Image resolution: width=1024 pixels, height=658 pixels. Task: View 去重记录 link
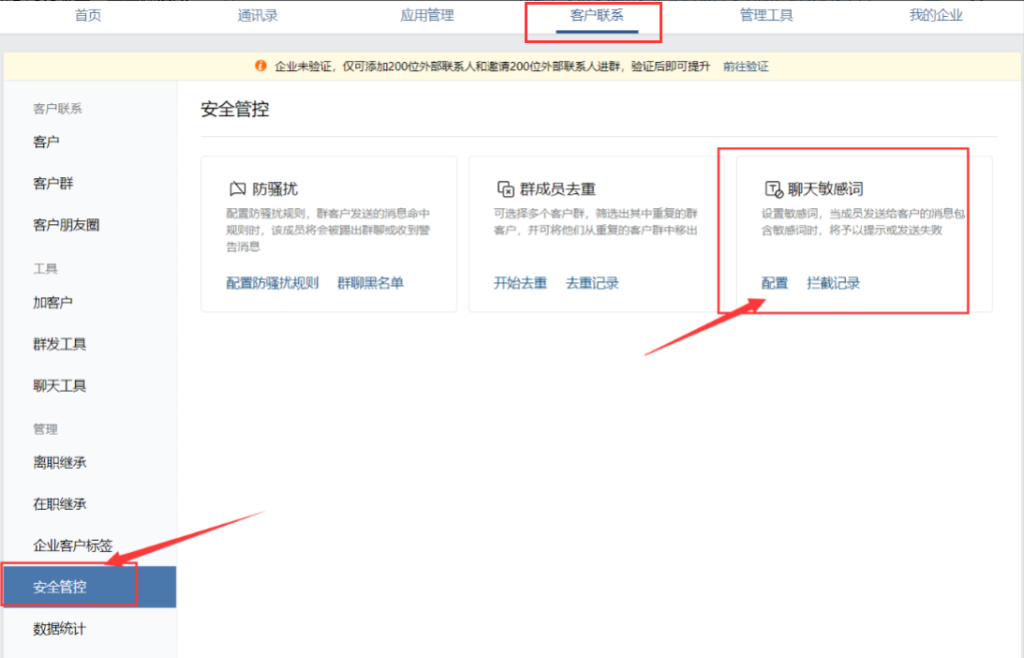pos(592,283)
